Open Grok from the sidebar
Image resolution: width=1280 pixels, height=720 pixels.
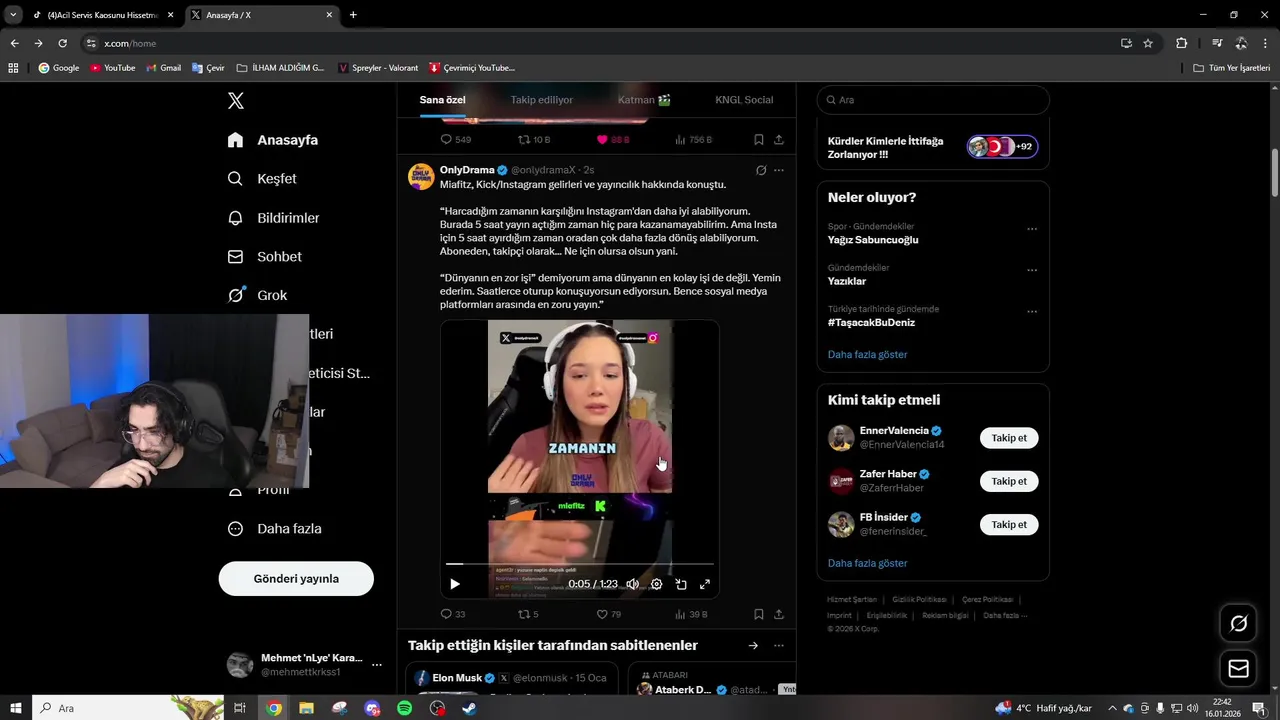tap(257, 295)
